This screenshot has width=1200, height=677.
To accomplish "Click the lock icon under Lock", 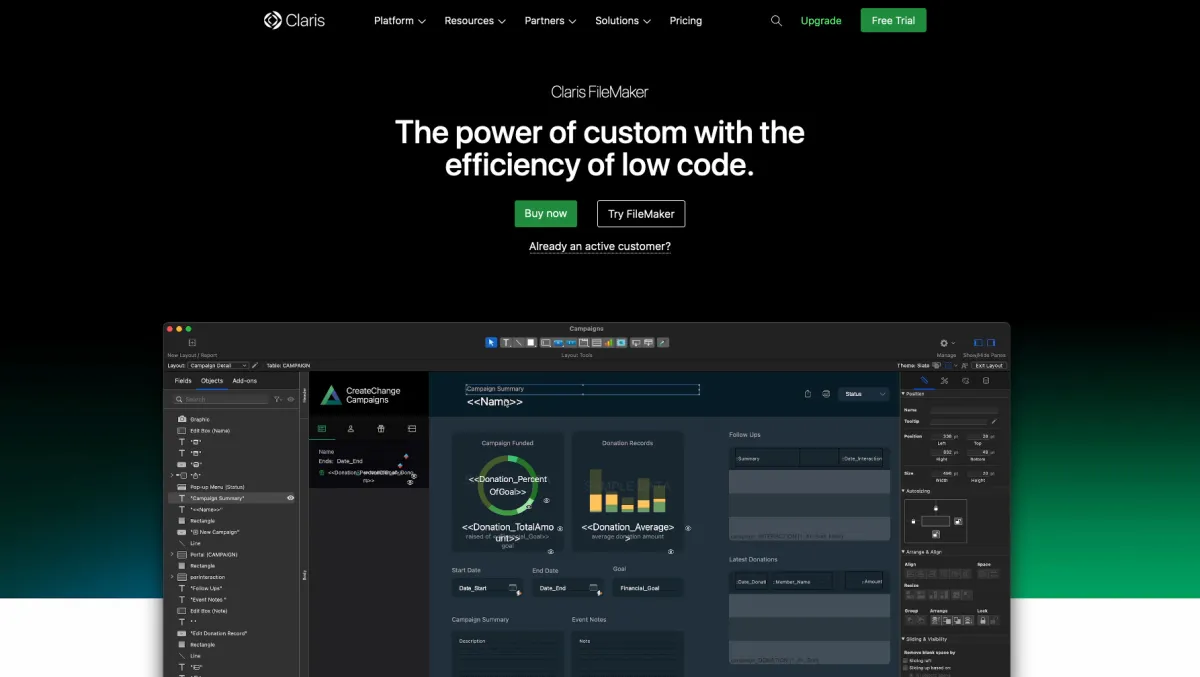I will (x=982, y=620).
